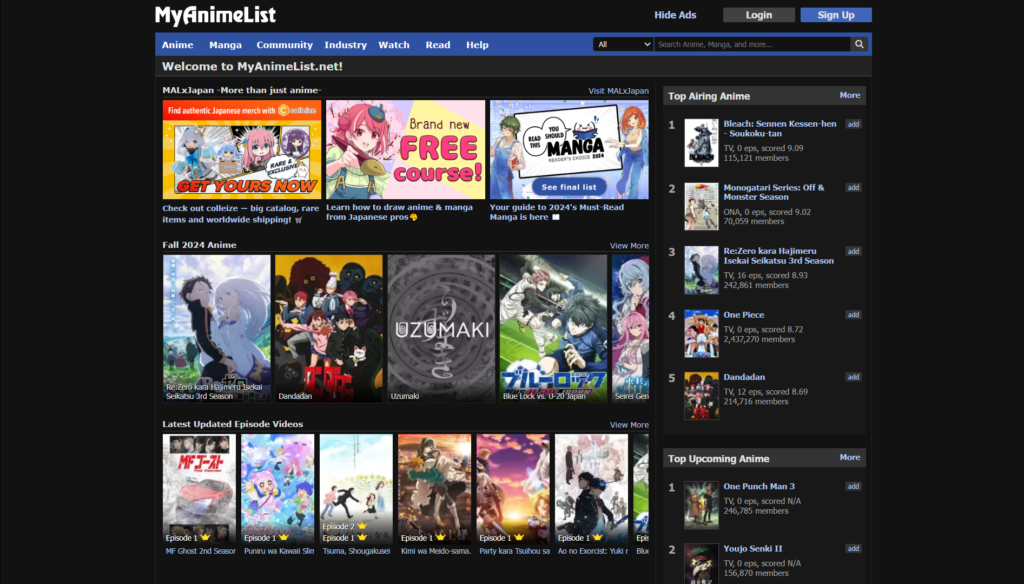
Task: Open the One Punch Man 3 title link
Action: [759, 486]
